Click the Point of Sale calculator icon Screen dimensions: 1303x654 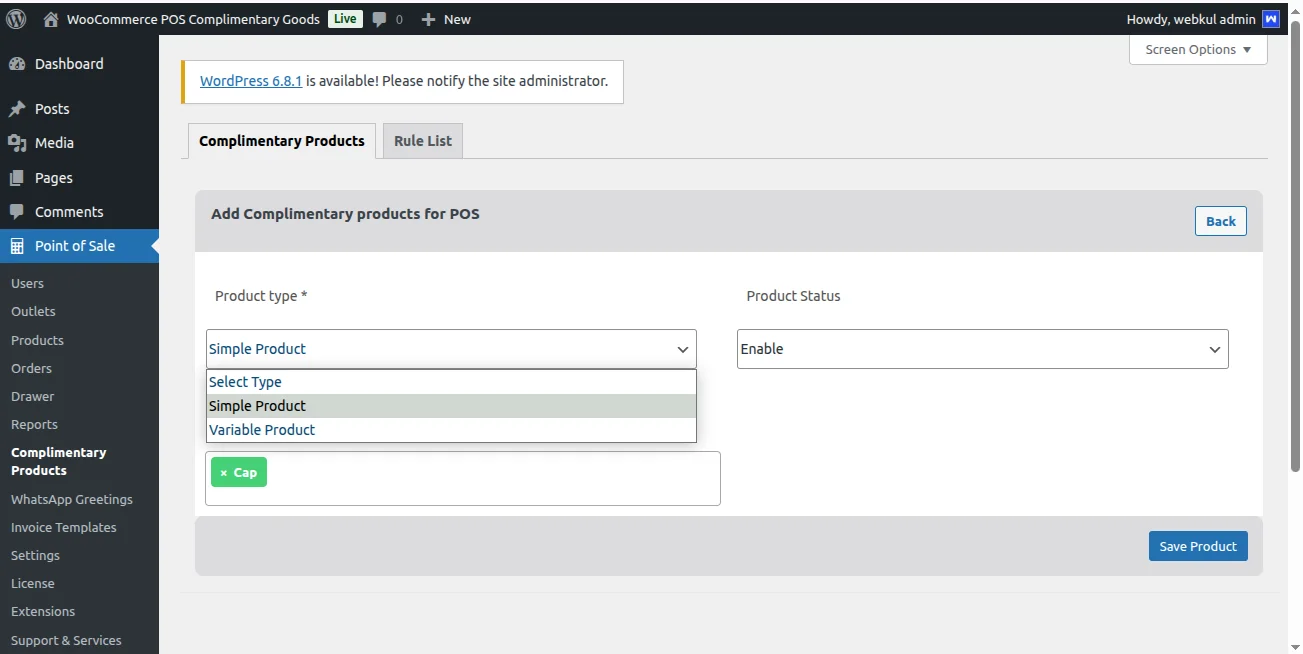click(x=17, y=246)
